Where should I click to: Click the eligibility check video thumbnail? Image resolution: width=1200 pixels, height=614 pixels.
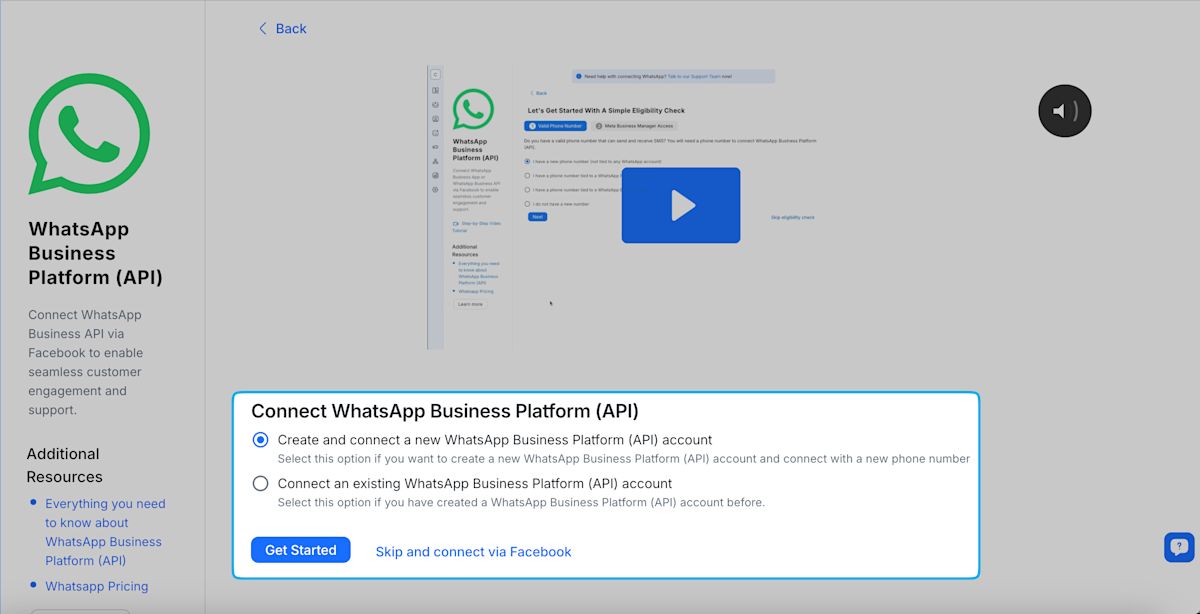click(681, 204)
